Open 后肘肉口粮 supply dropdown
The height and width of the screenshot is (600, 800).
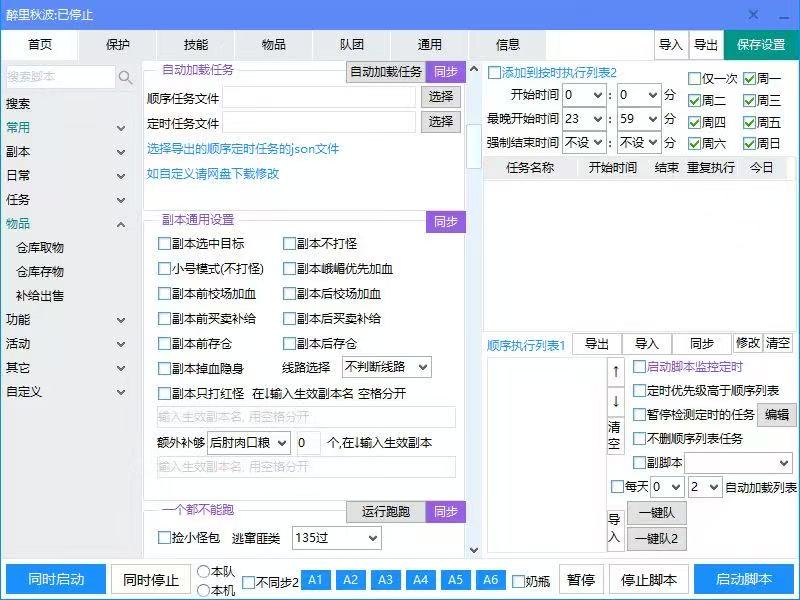(249, 443)
